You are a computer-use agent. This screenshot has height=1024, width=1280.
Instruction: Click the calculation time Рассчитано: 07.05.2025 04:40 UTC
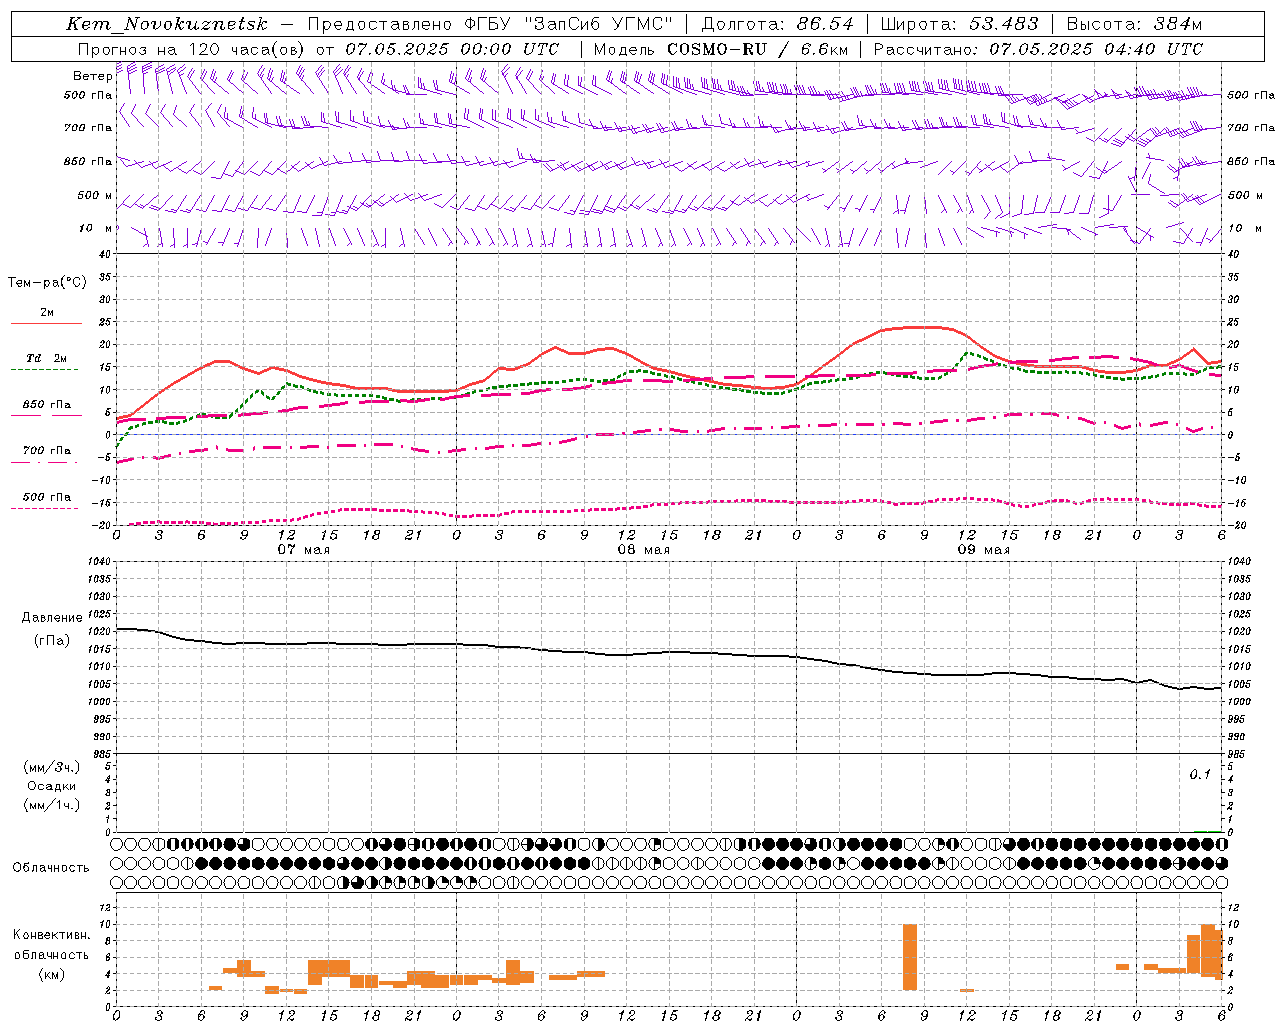coord(1038,49)
